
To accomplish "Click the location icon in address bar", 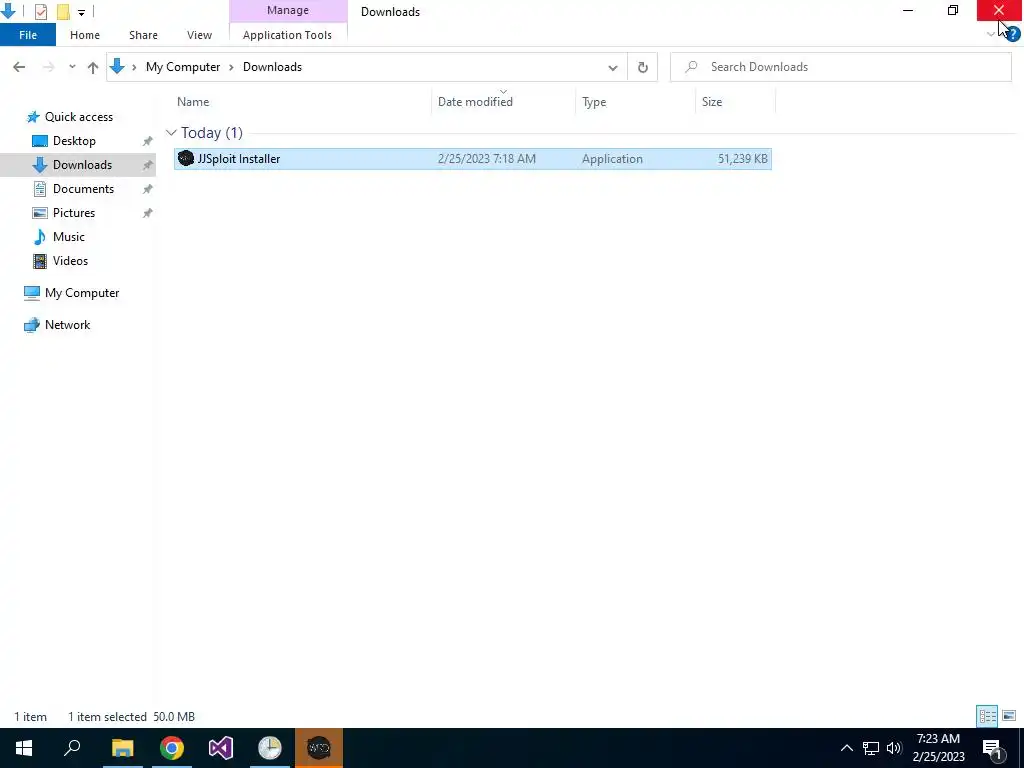I will 117,67.
